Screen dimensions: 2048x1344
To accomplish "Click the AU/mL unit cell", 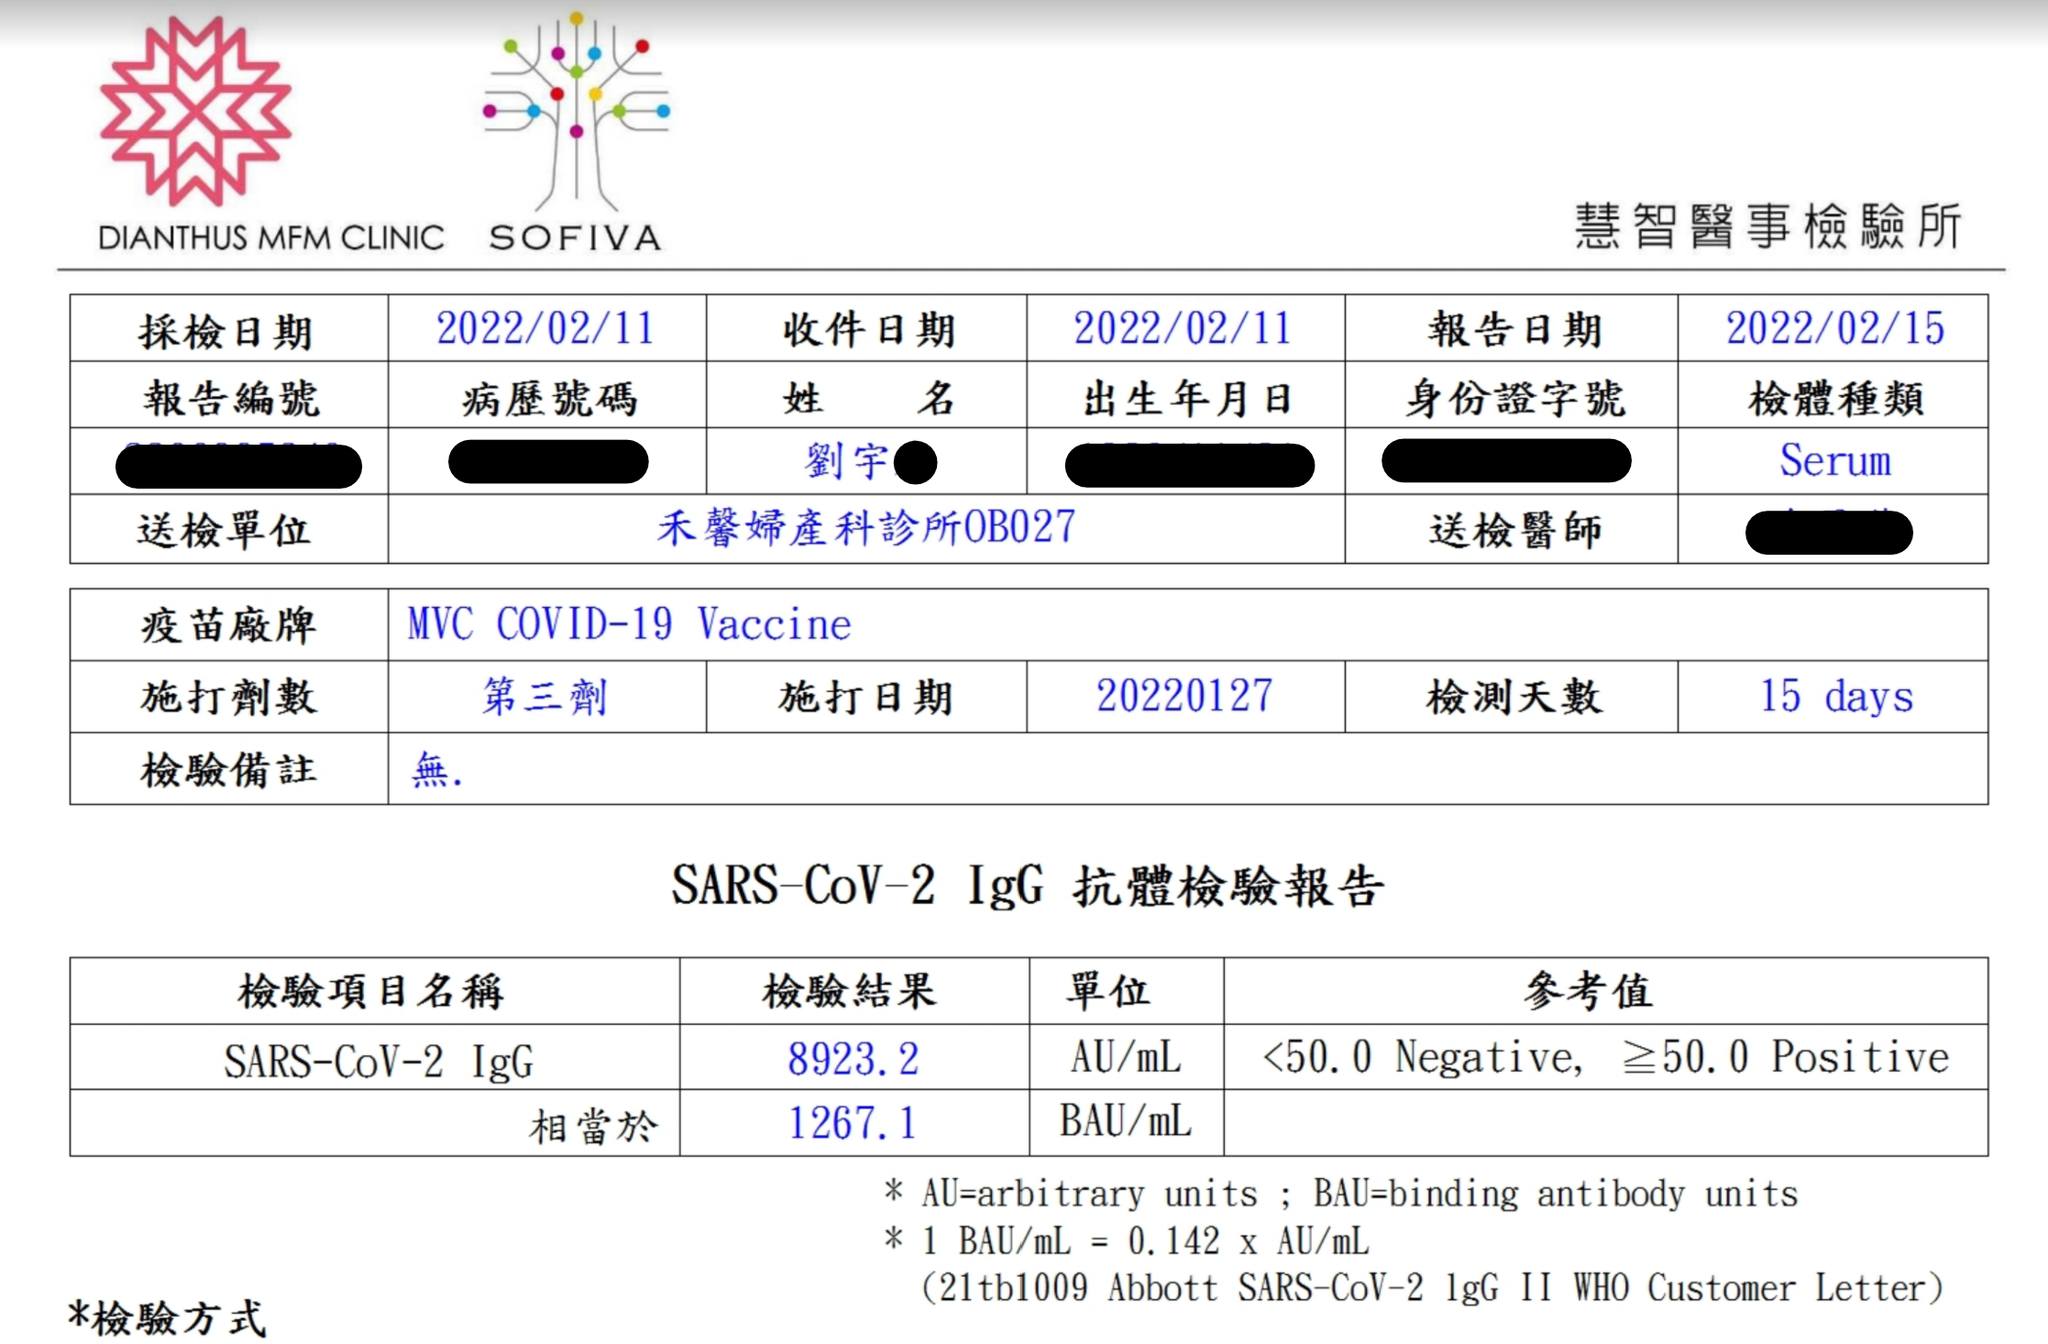I will tap(1127, 1057).
